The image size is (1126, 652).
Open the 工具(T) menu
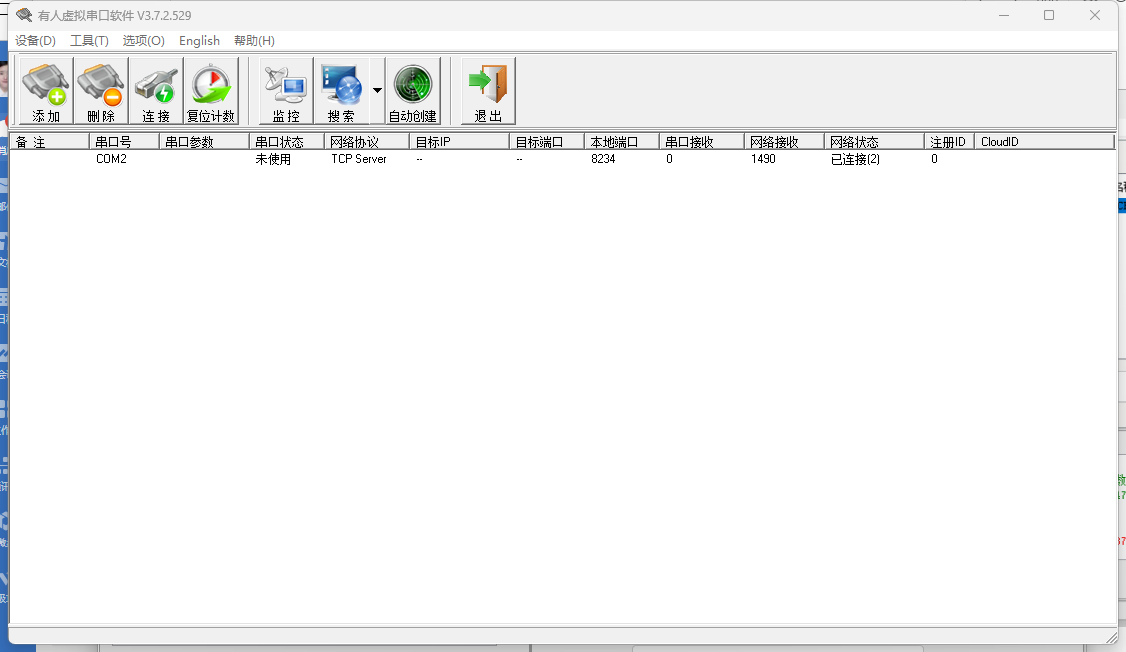[89, 41]
